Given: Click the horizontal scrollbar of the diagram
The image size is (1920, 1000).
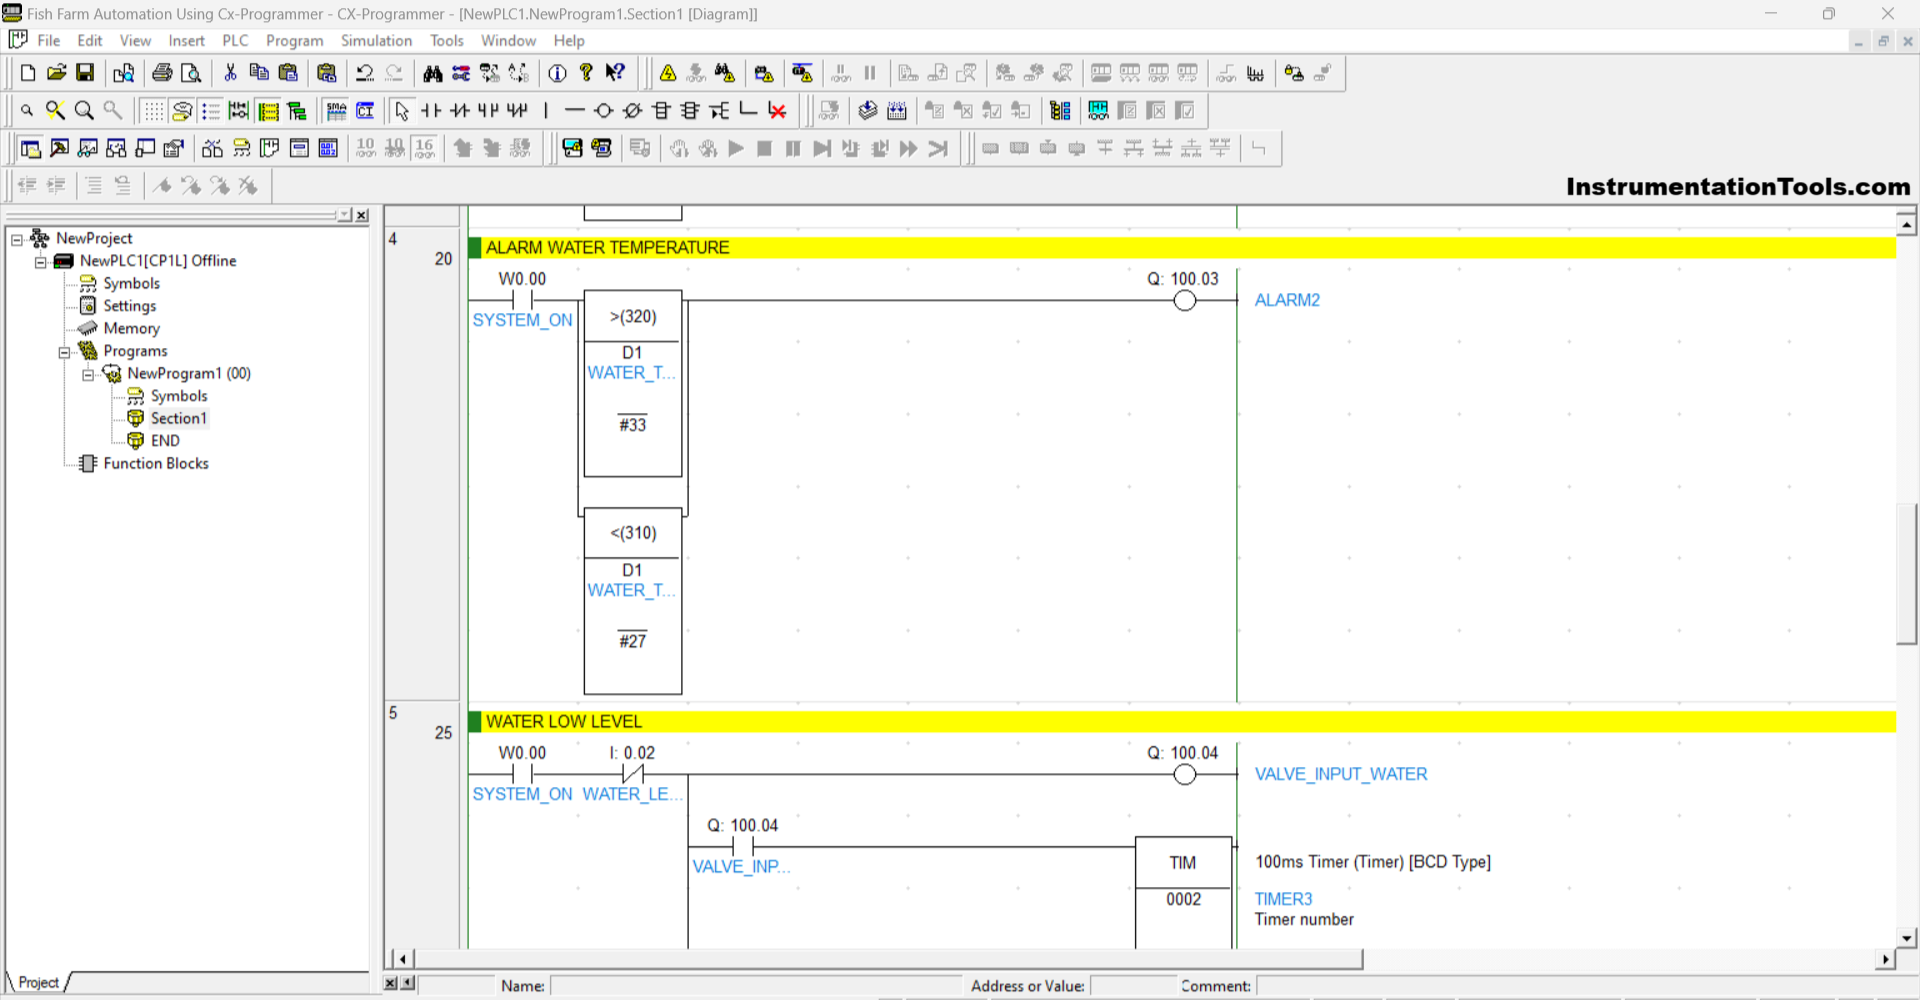Looking at the screenshot, I should coord(889,959).
